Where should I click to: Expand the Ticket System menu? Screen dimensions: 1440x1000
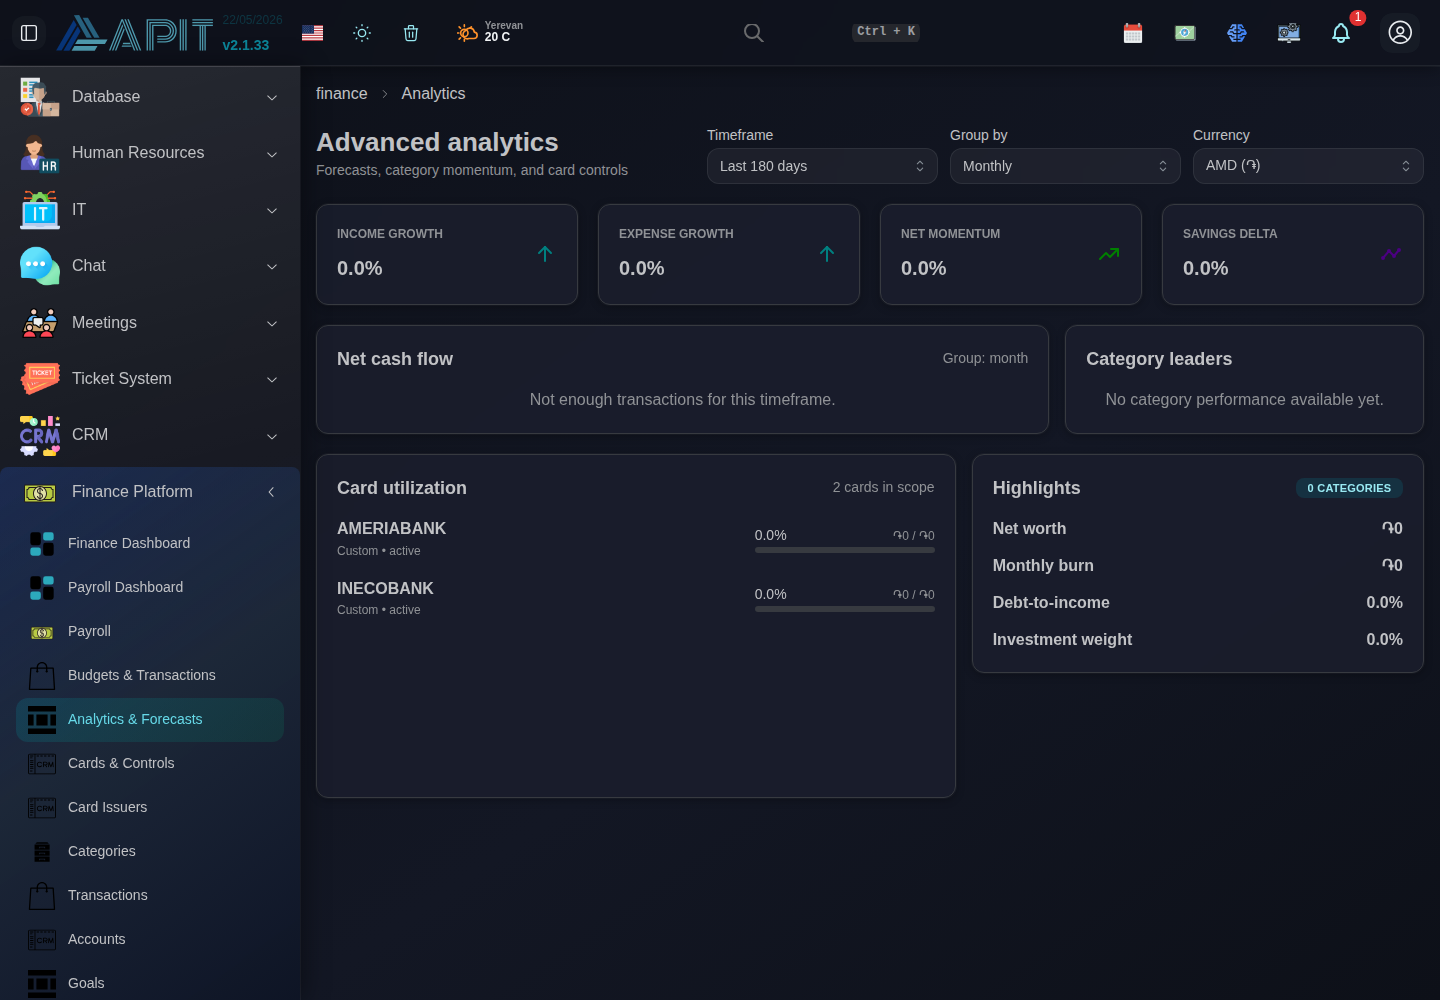click(150, 379)
